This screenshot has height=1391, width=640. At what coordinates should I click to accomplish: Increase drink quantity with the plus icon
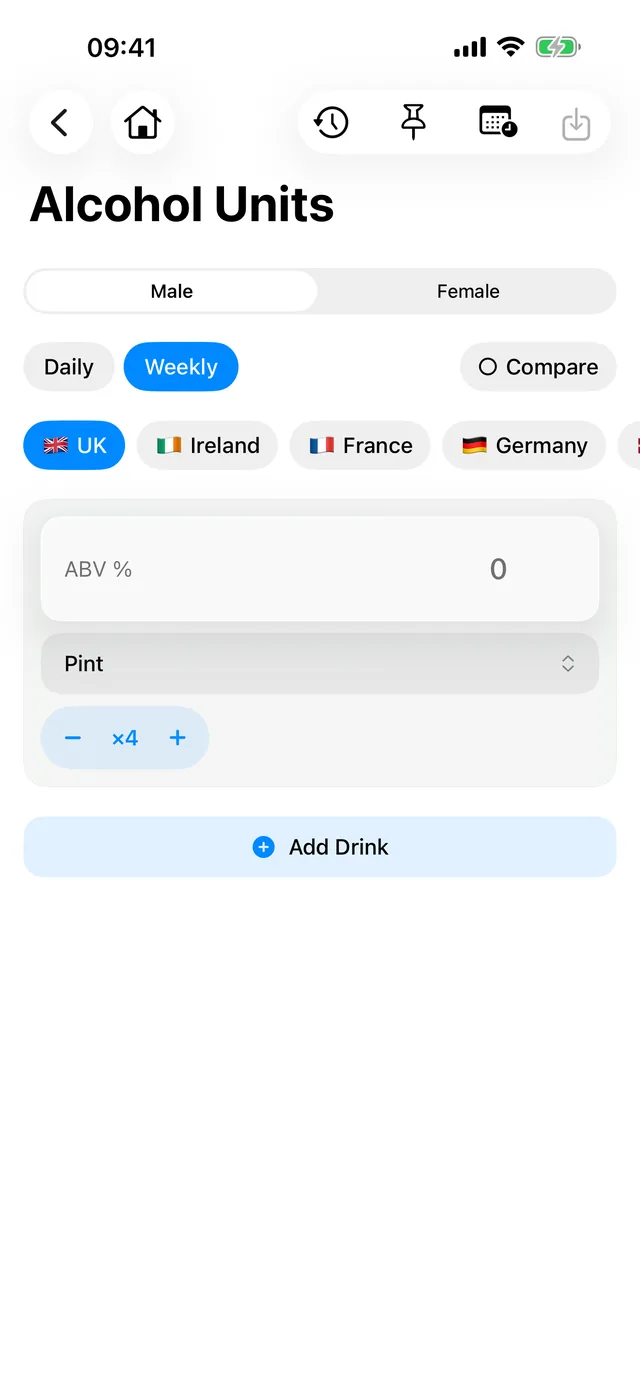pos(177,738)
